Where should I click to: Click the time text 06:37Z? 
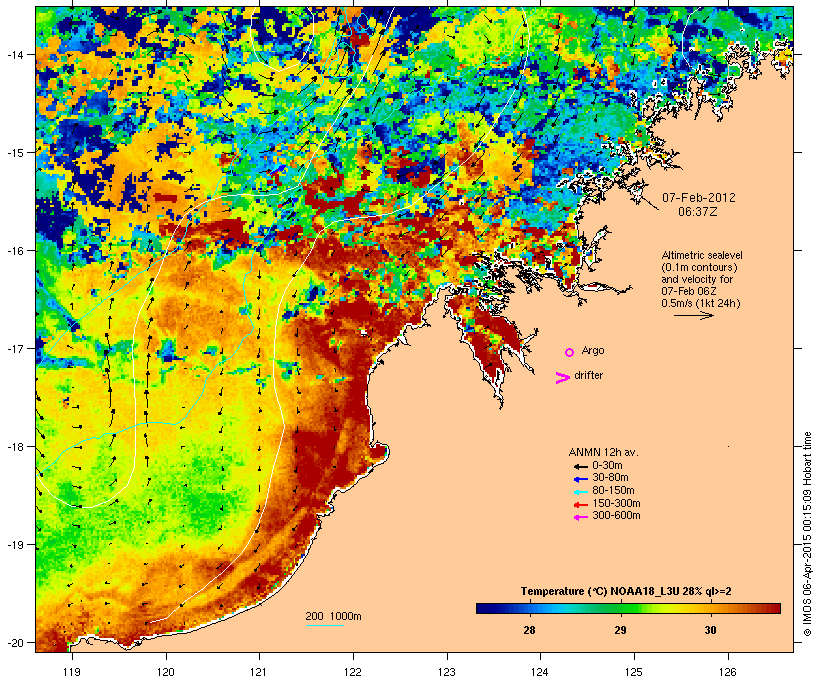click(x=698, y=212)
